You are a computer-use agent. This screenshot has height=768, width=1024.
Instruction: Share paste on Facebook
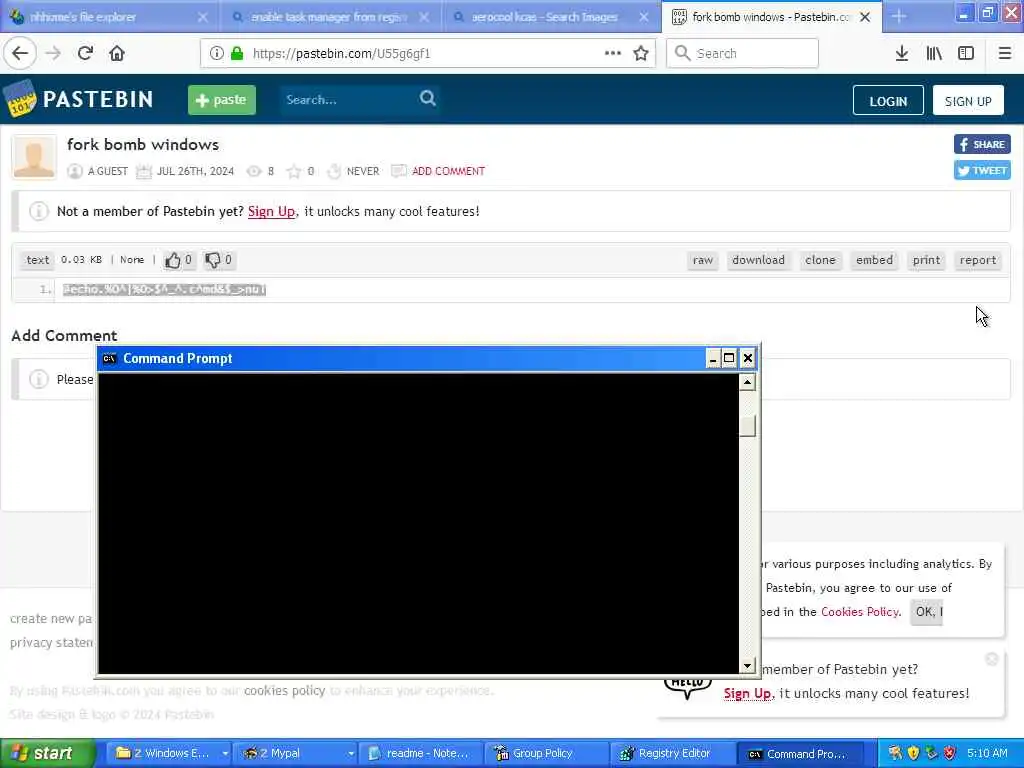982,144
